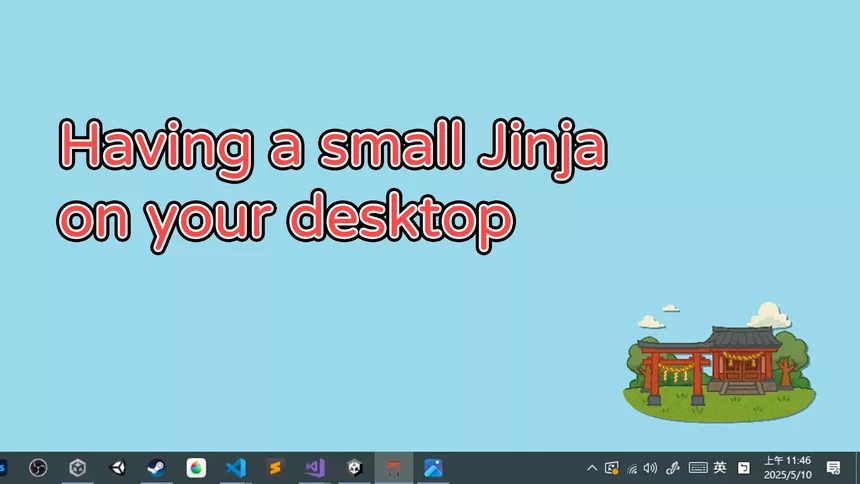Viewport: 860px width, 484px height.
Task: Click the Jinja shrine desktop widget
Action: tap(718, 362)
